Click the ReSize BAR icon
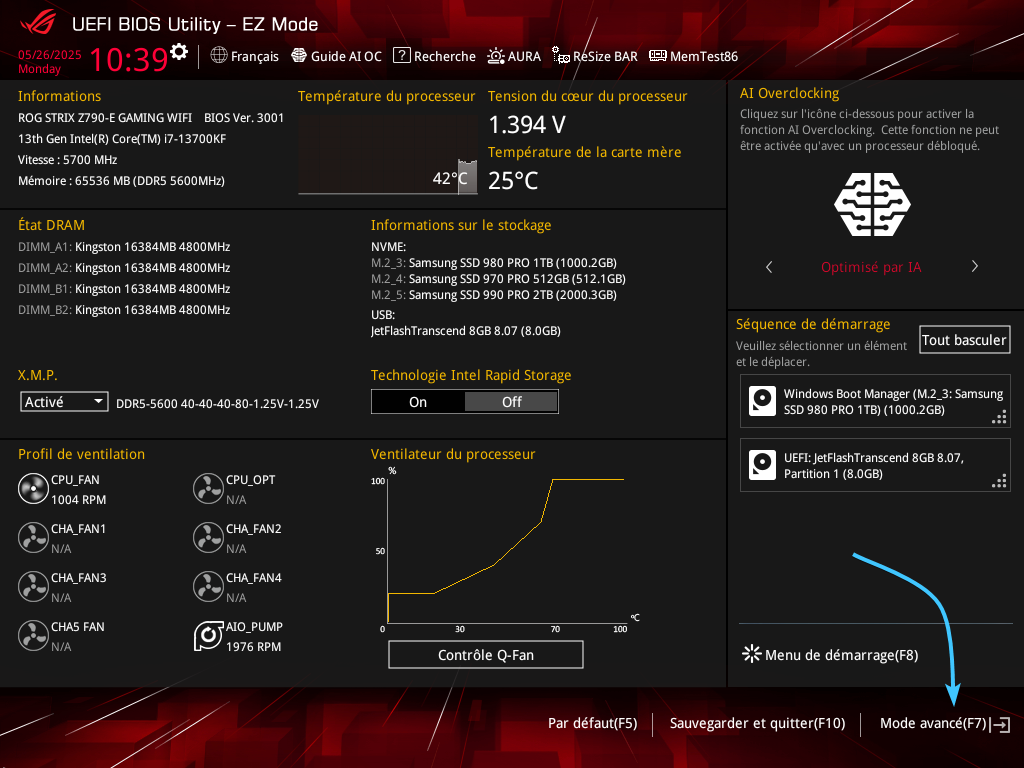1024x768 pixels. (x=560, y=56)
